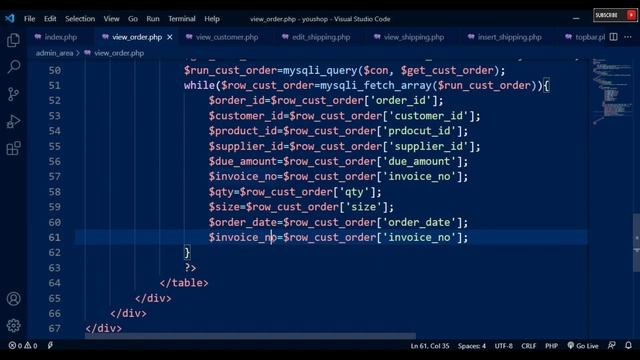Click the vertical scrollbar thumb
The width and height of the screenshot is (640, 360).
(x=636, y=242)
